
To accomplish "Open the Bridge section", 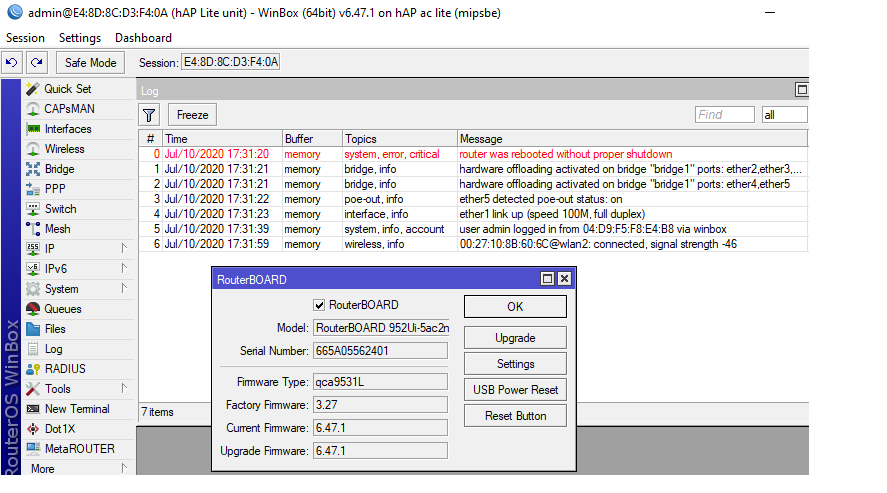I will click(x=59, y=169).
